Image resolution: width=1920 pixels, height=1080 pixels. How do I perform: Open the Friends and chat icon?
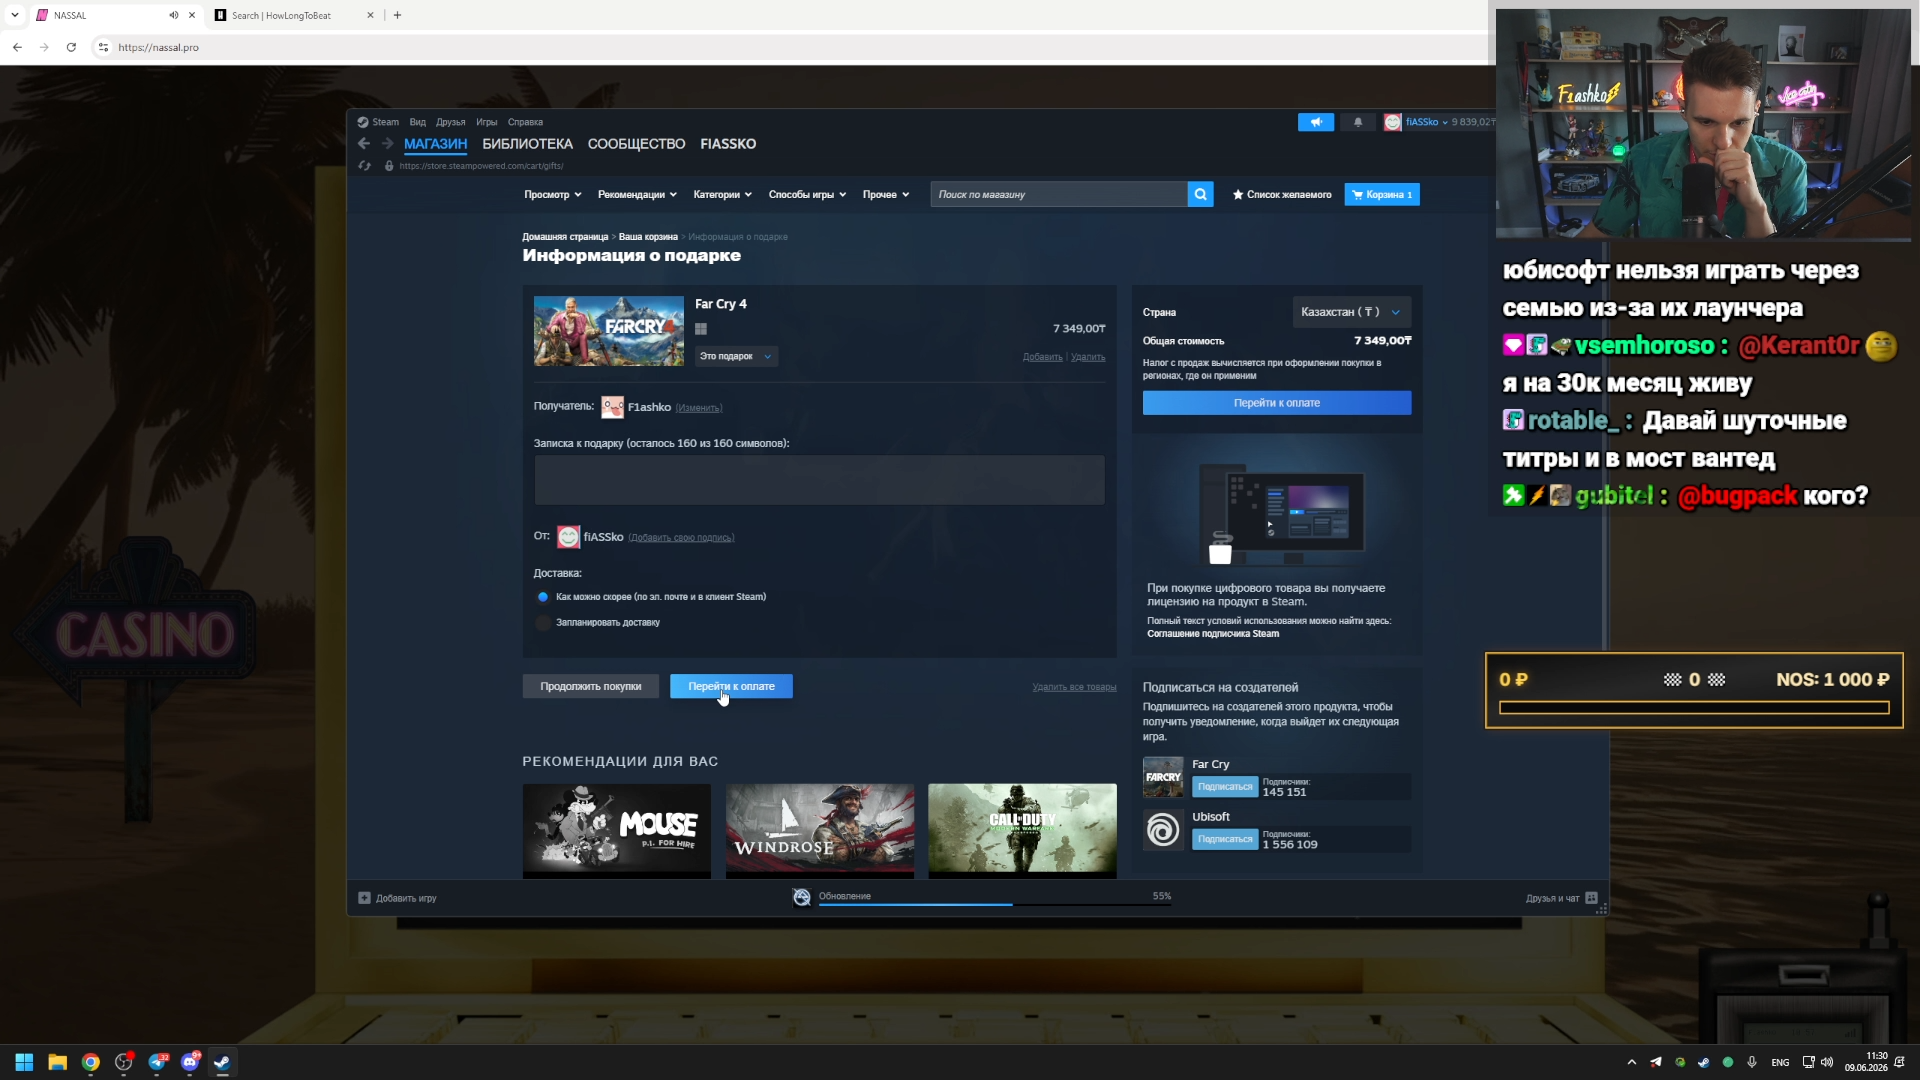tap(1591, 898)
